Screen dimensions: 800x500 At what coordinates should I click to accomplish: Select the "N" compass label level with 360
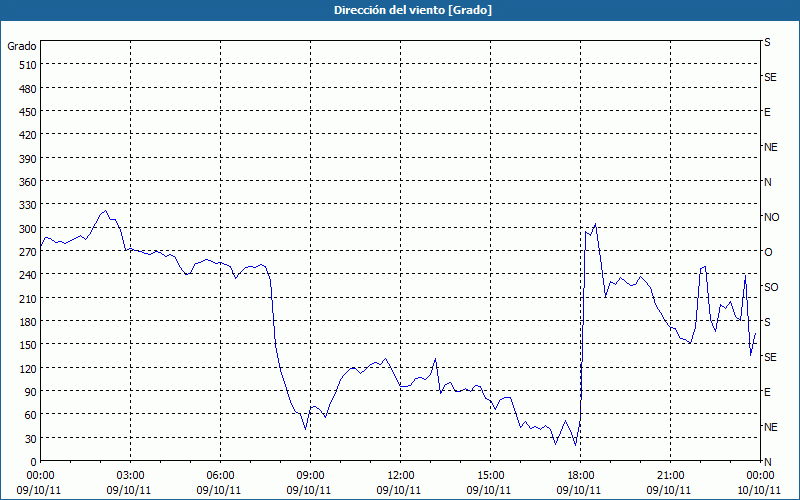[768, 182]
